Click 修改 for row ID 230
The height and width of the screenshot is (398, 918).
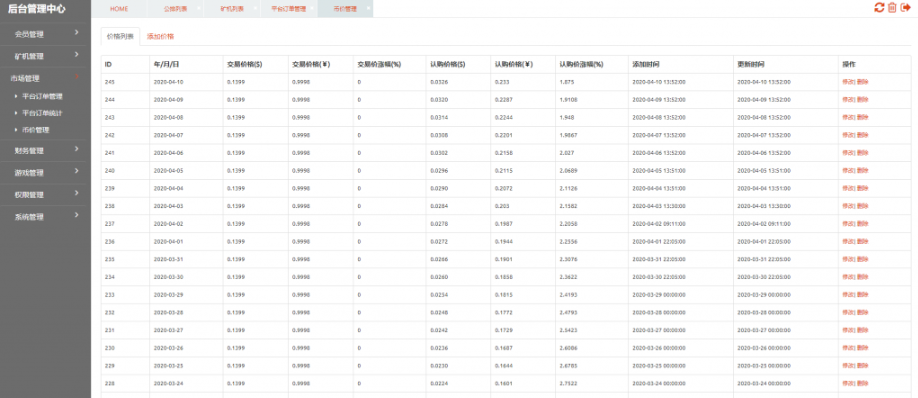click(x=848, y=348)
